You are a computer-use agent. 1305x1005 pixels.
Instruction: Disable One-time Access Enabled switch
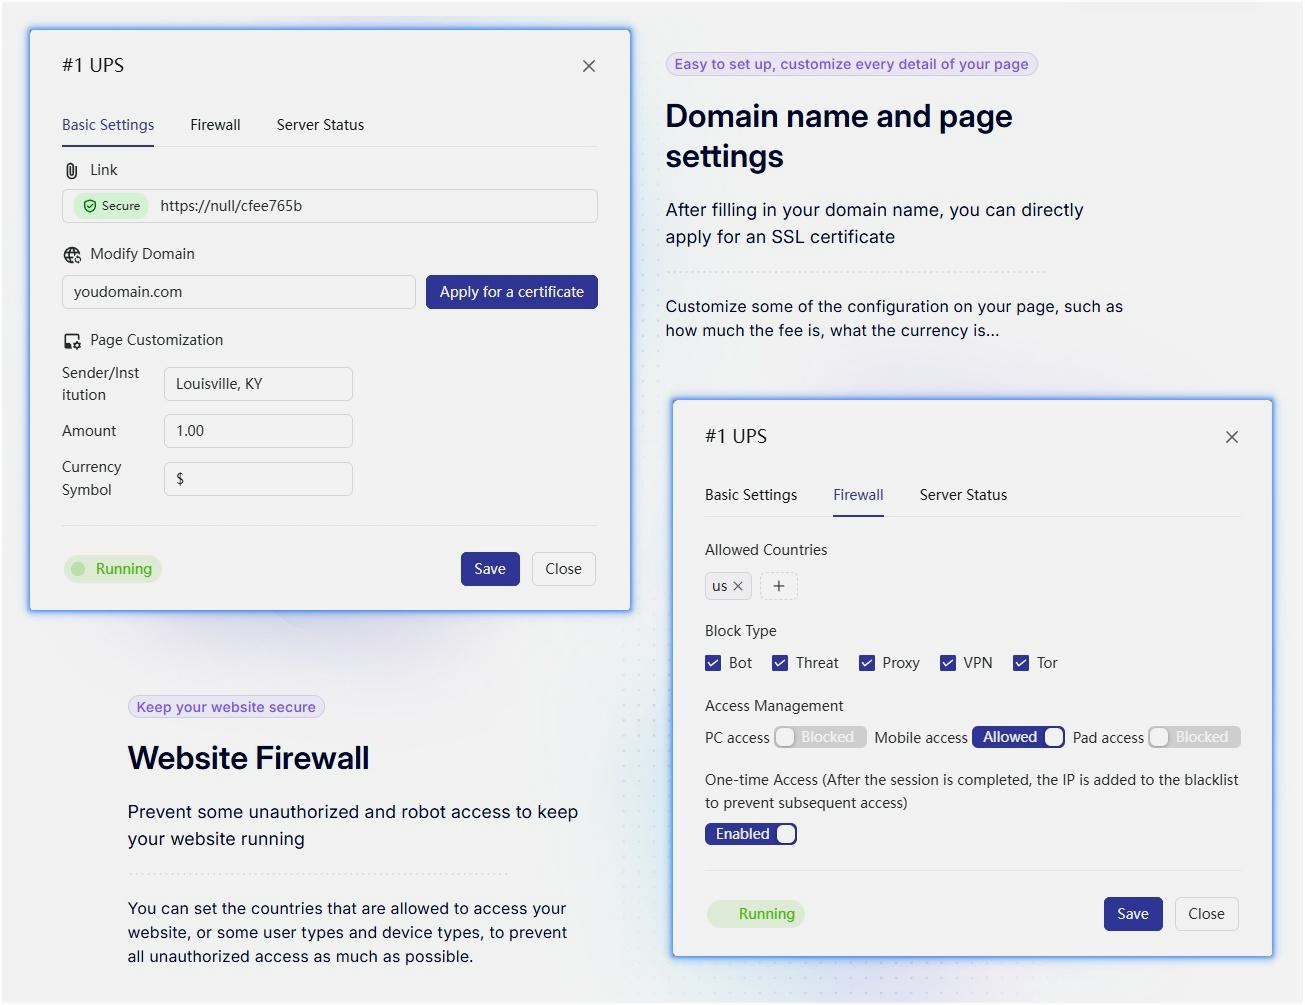[x=751, y=834]
